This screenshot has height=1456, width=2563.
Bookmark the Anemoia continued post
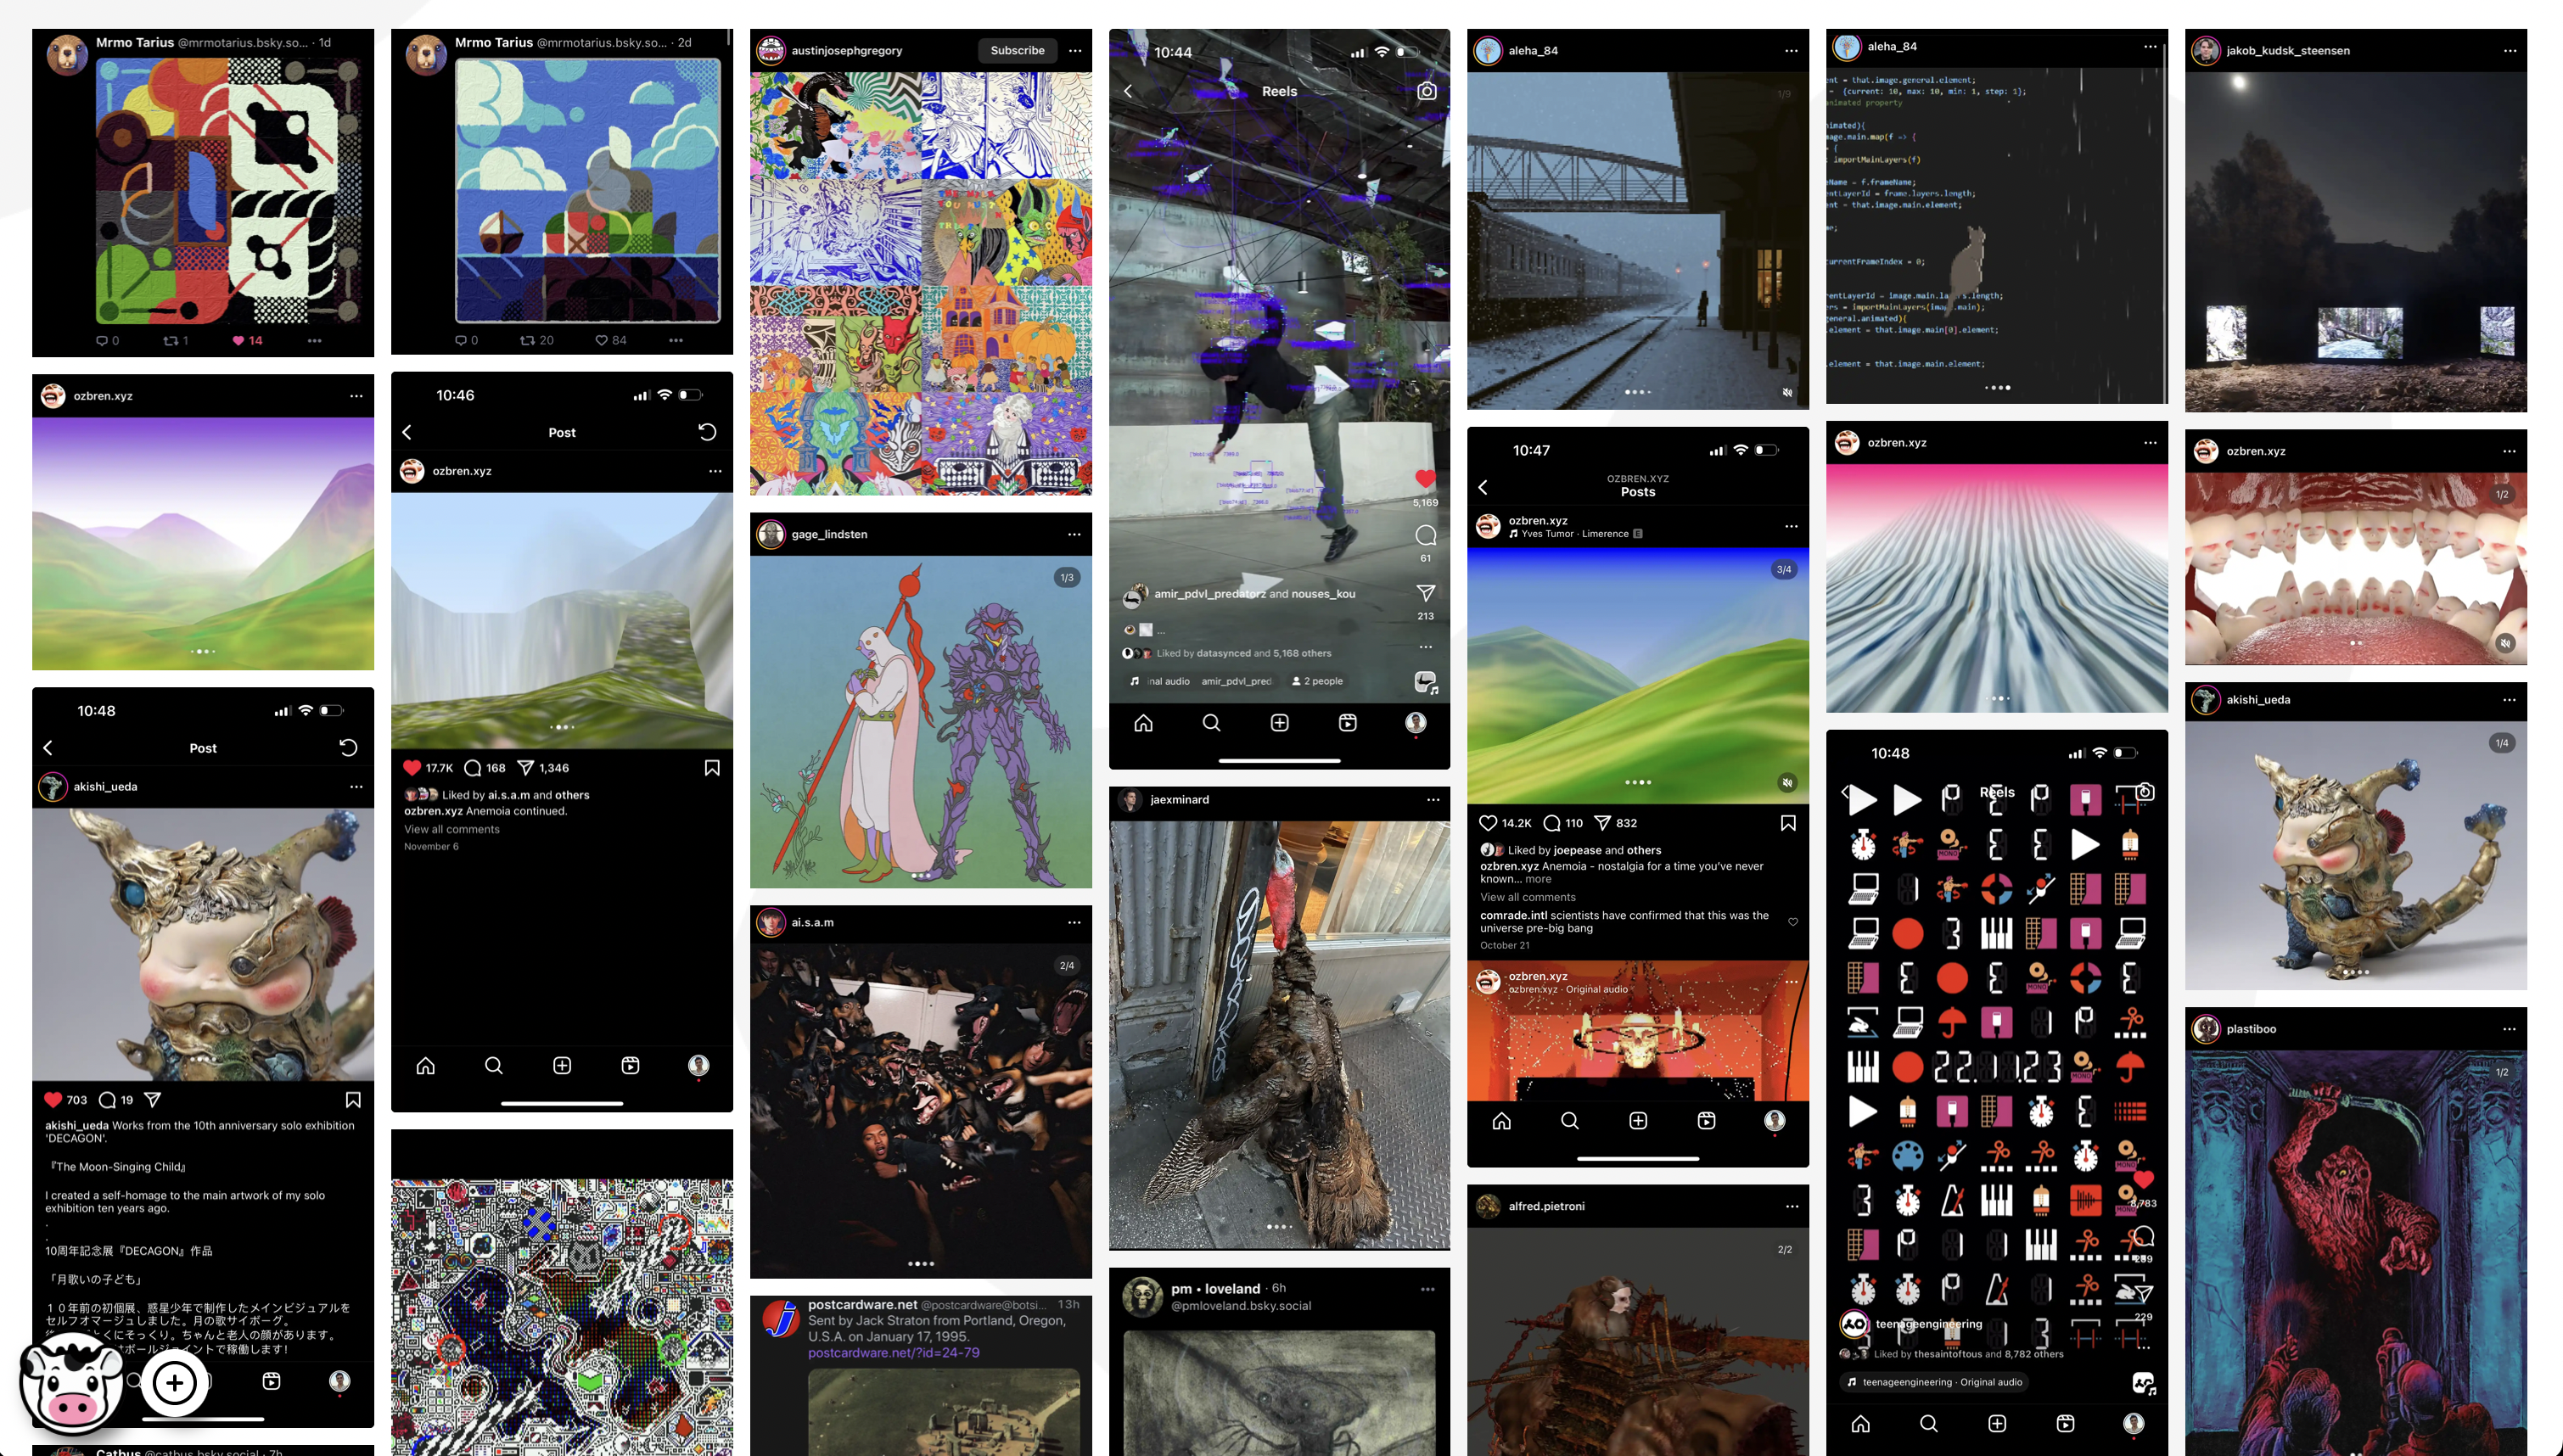[712, 768]
